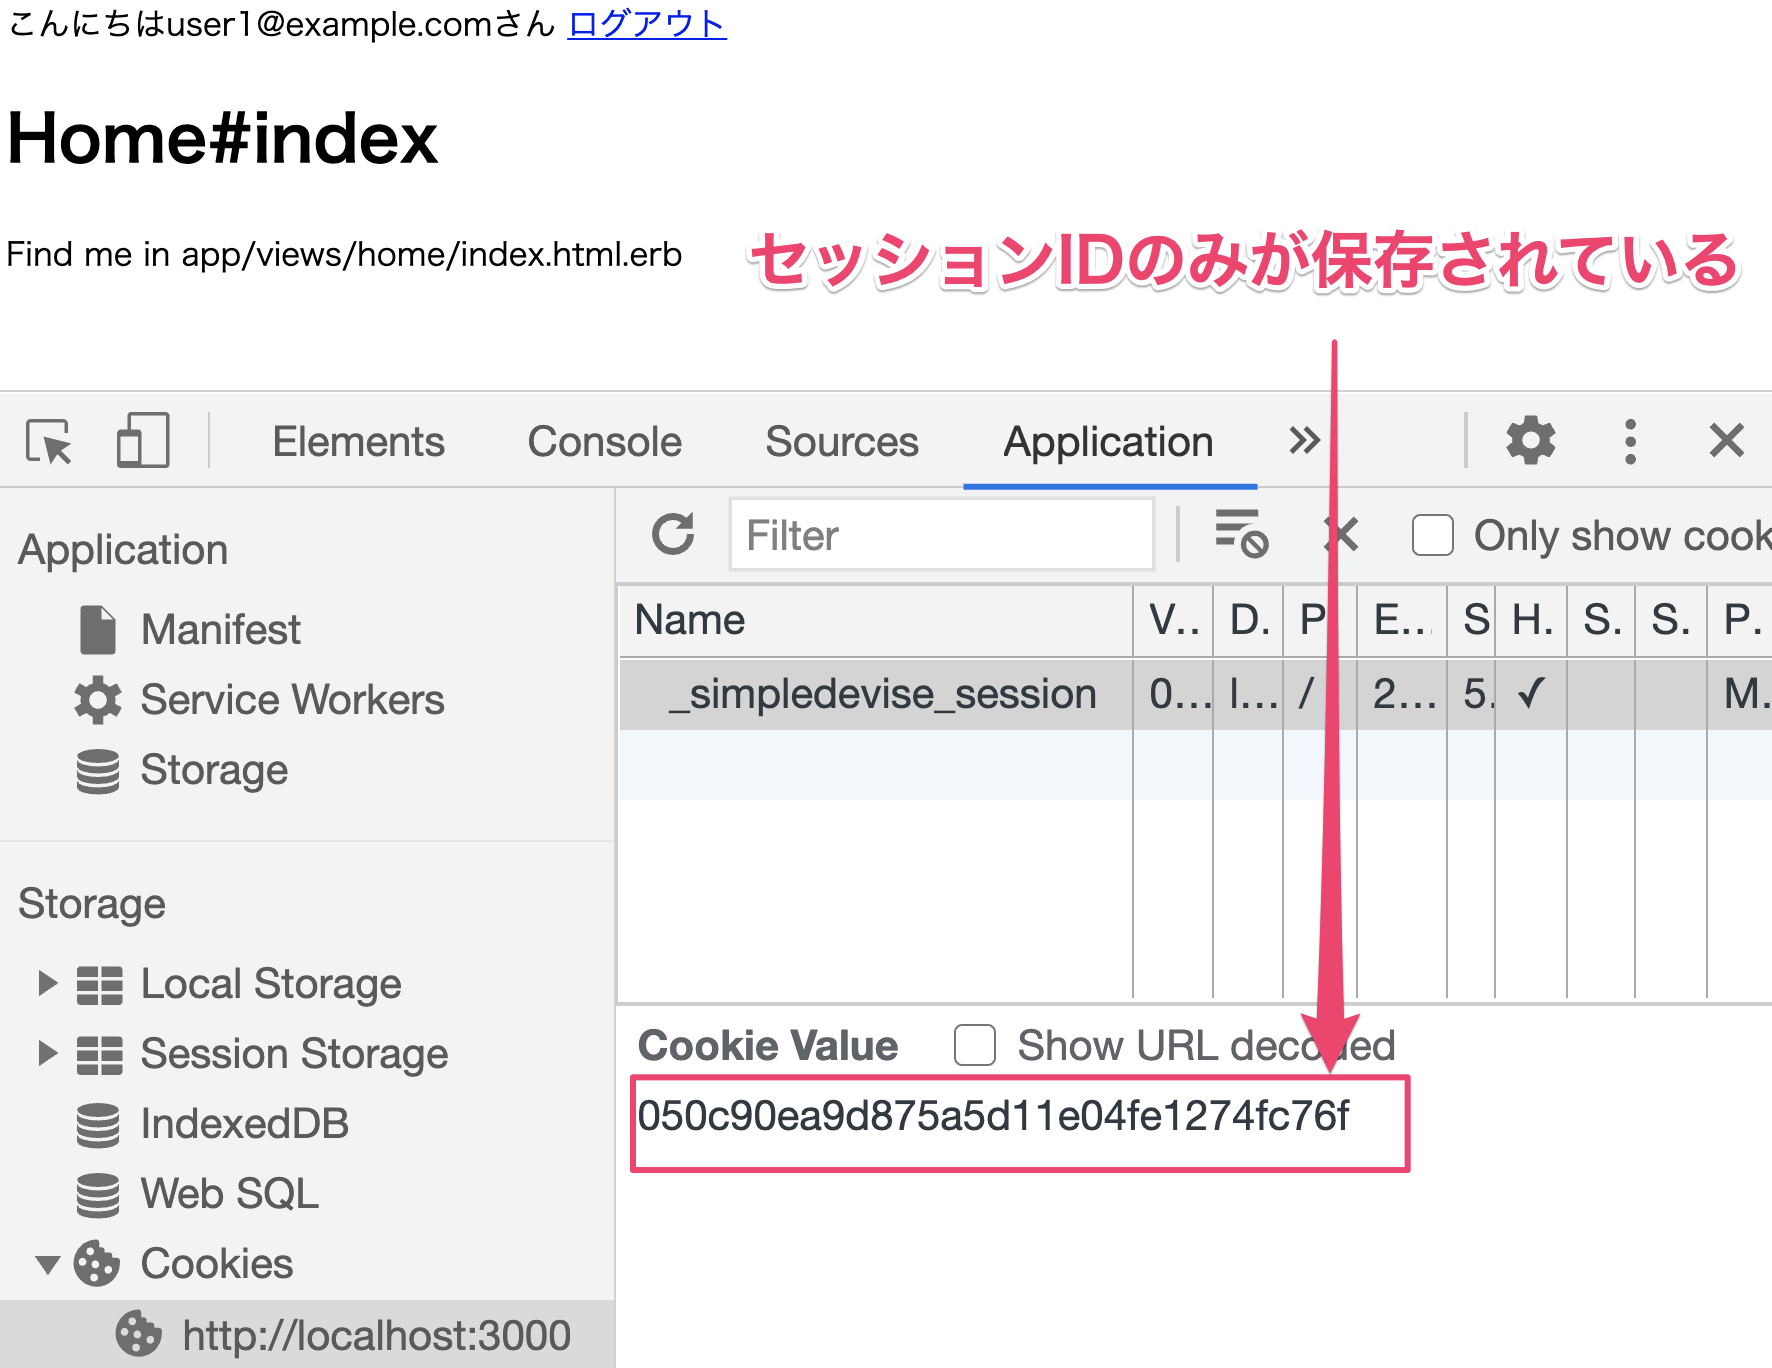Click the inspect element picker icon
Screen dimensions: 1772x1368
(49, 441)
